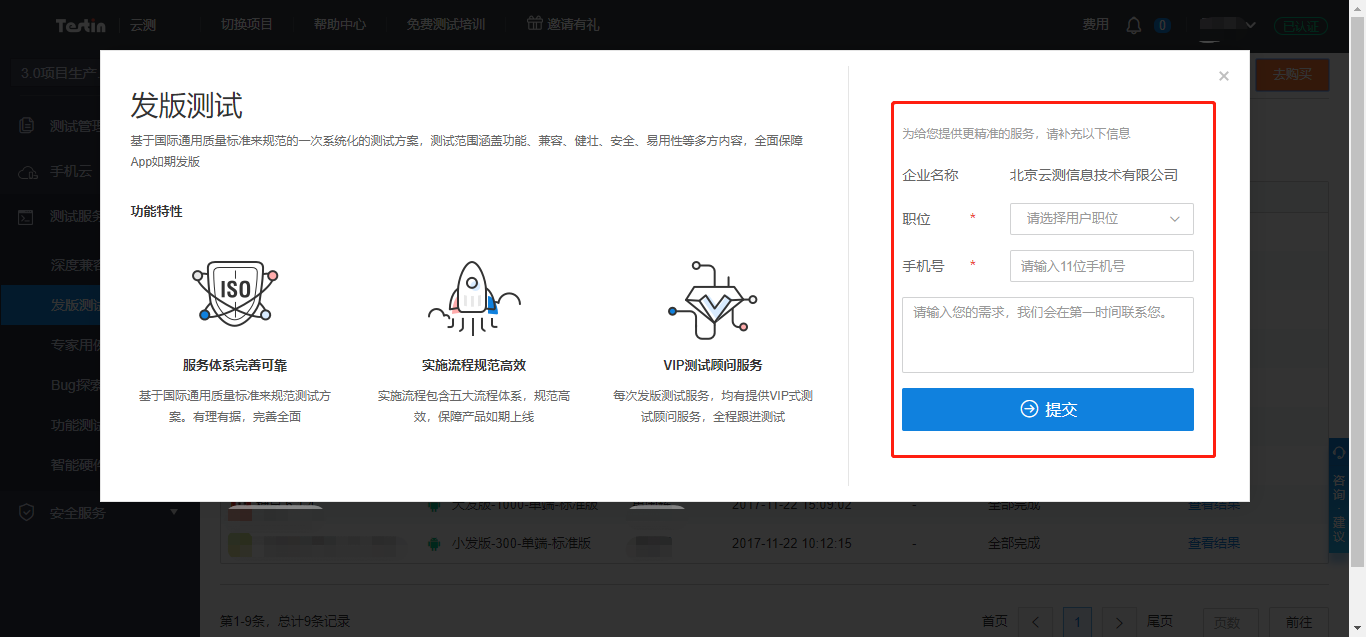The image size is (1366, 637).
Task: Open 查看结果 for 小发版-300-单端-标准版
Action: 1214,543
